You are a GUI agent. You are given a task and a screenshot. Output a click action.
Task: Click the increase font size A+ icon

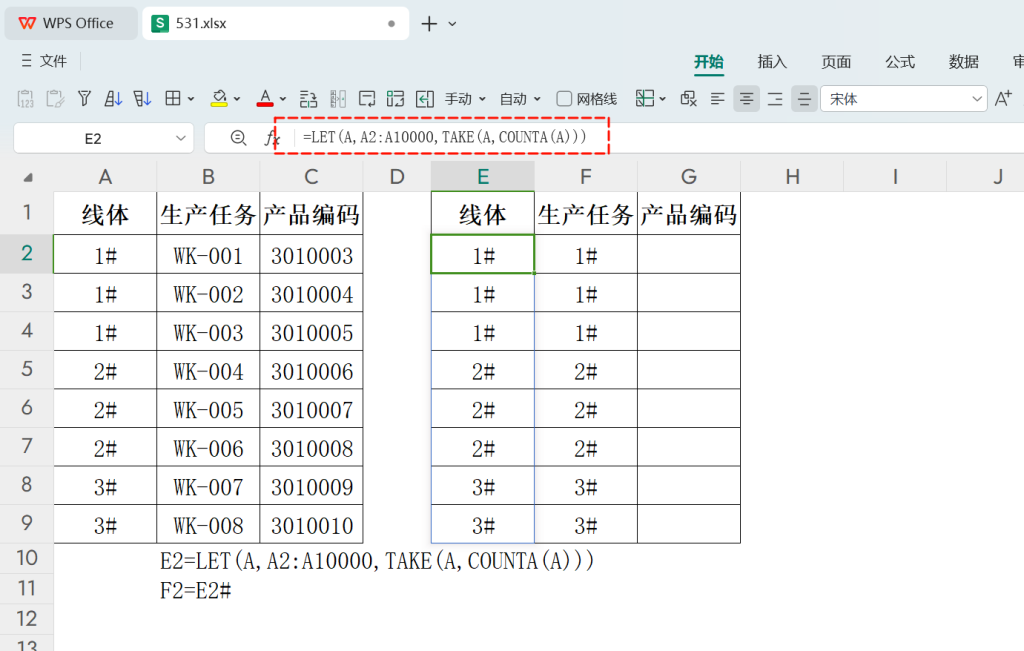pos(1003,99)
